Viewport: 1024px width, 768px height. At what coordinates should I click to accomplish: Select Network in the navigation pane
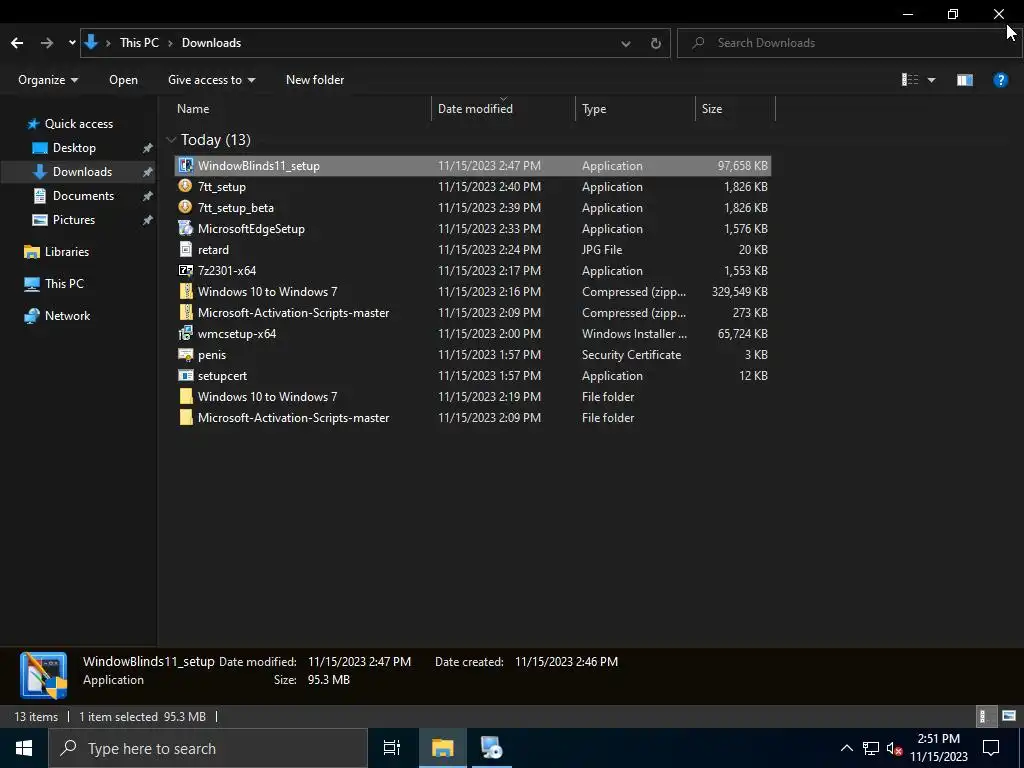coord(67,316)
